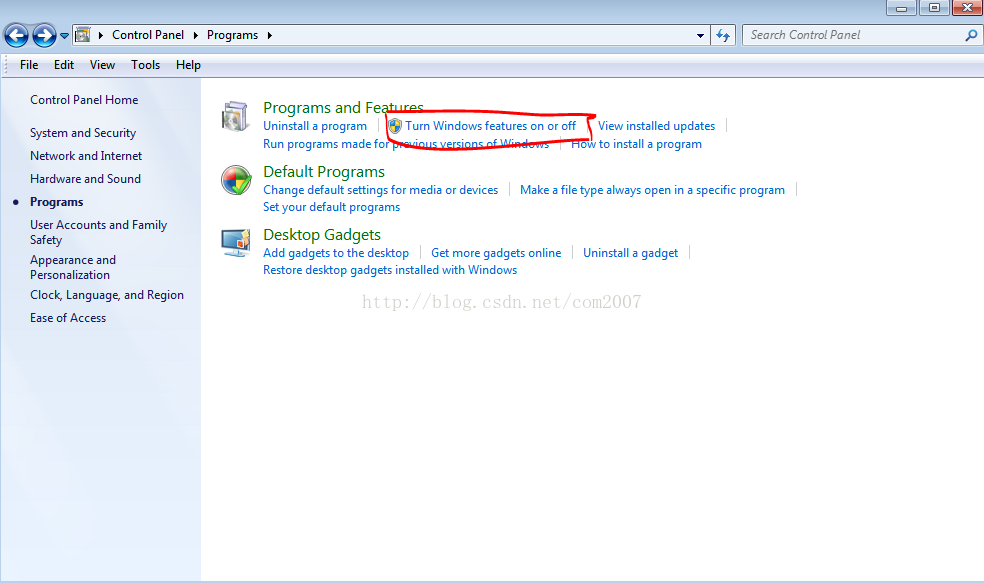Screen dimensions: 984x583
Task: Open Appearance and Personalization category
Action: pos(73,267)
